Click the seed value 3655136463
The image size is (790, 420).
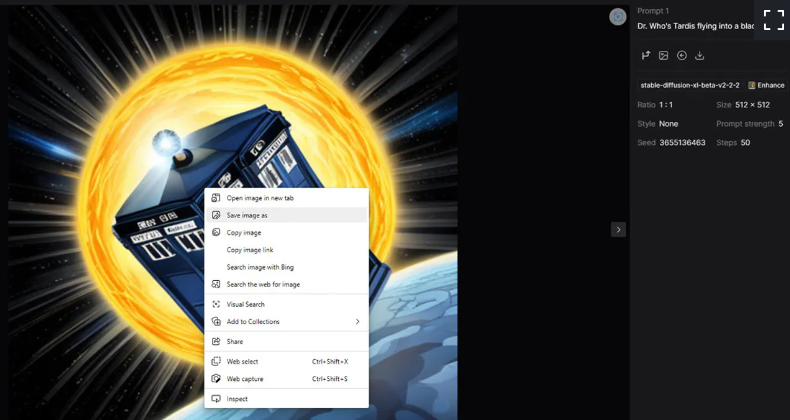682,143
